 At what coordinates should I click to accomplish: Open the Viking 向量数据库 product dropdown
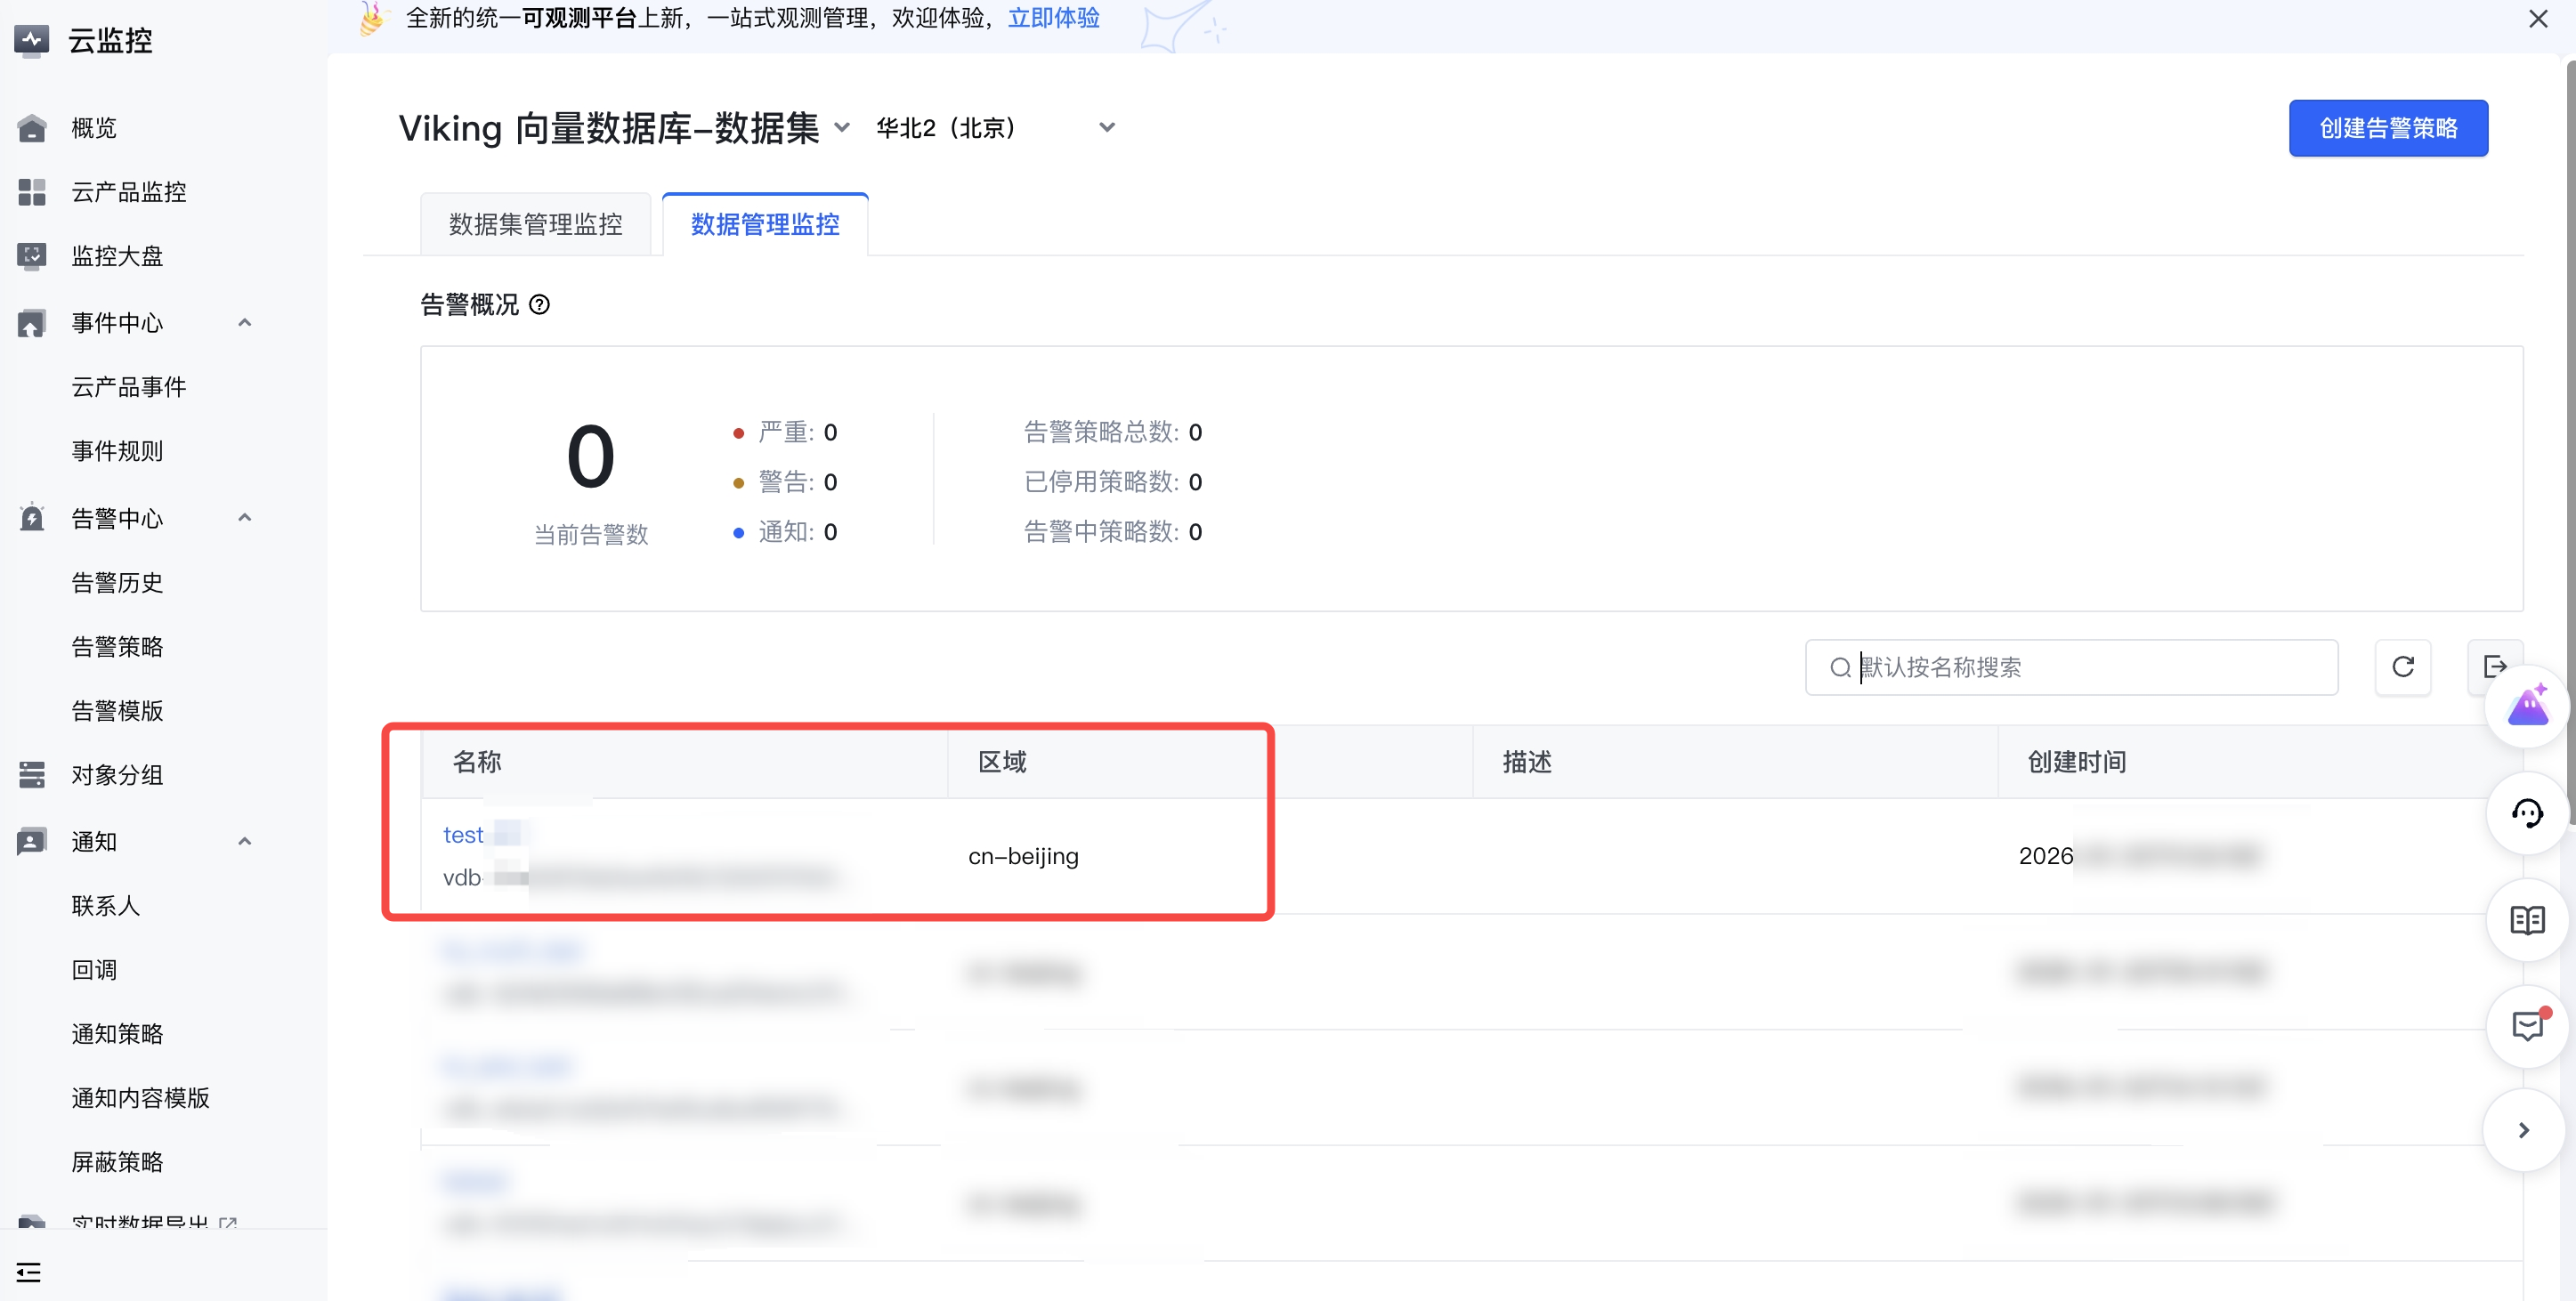click(842, 128)
